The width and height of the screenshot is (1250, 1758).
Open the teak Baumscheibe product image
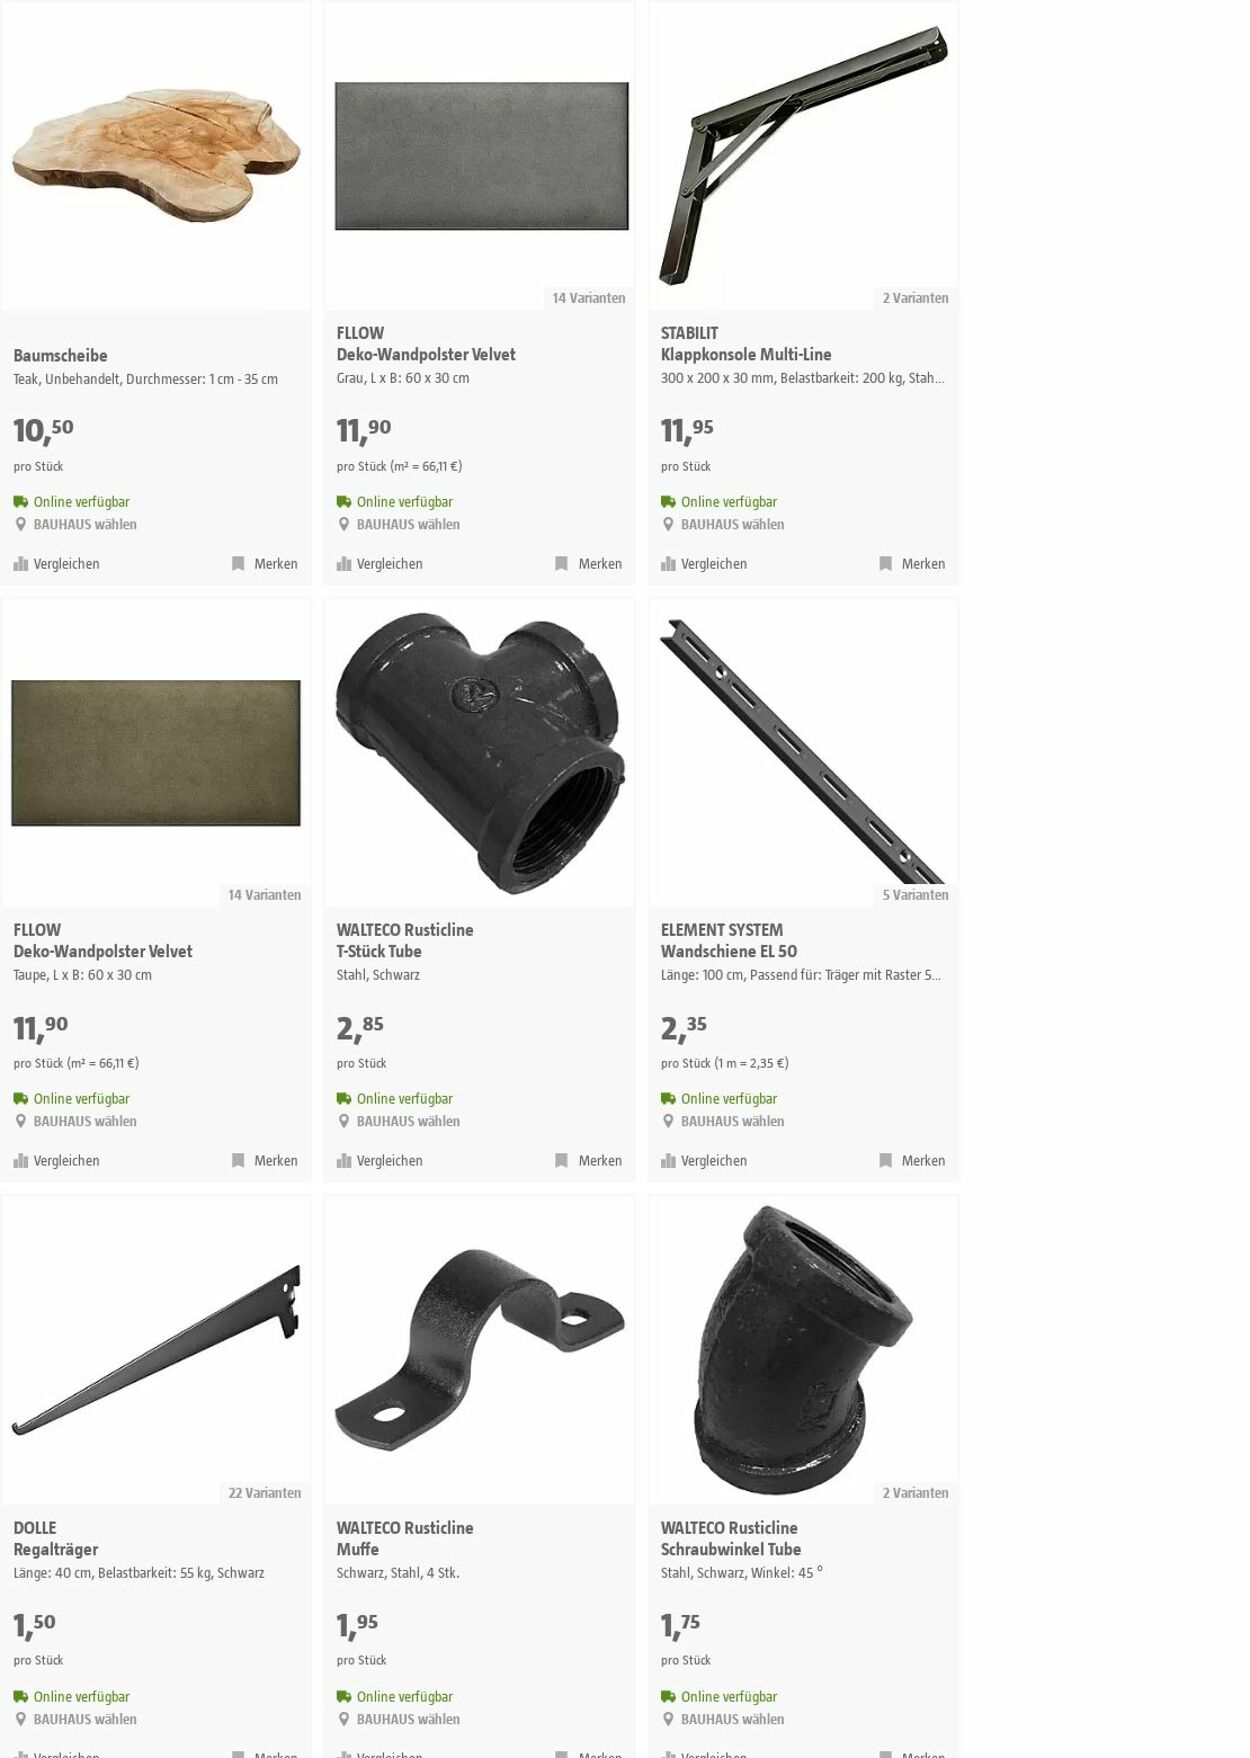point(156,155)
